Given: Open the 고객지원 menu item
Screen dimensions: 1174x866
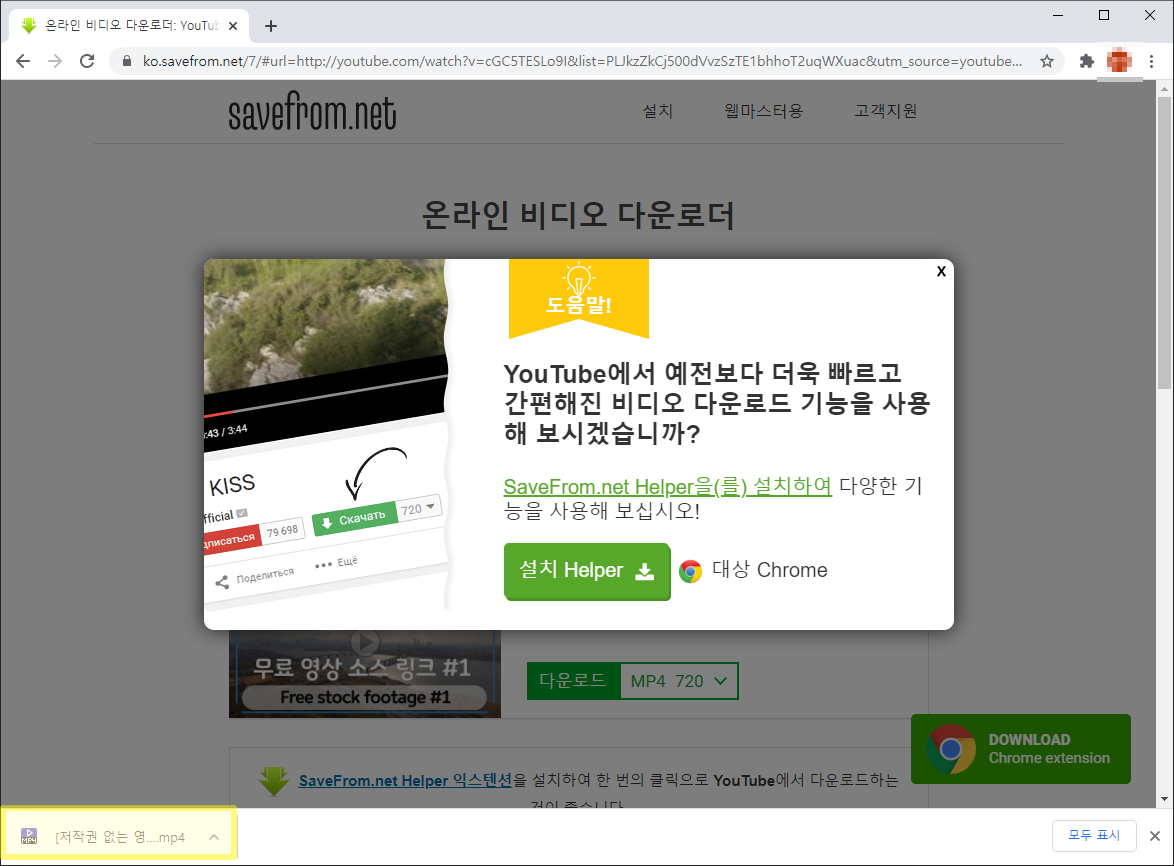Looking at the screenshot, I should tap(886, 111).
